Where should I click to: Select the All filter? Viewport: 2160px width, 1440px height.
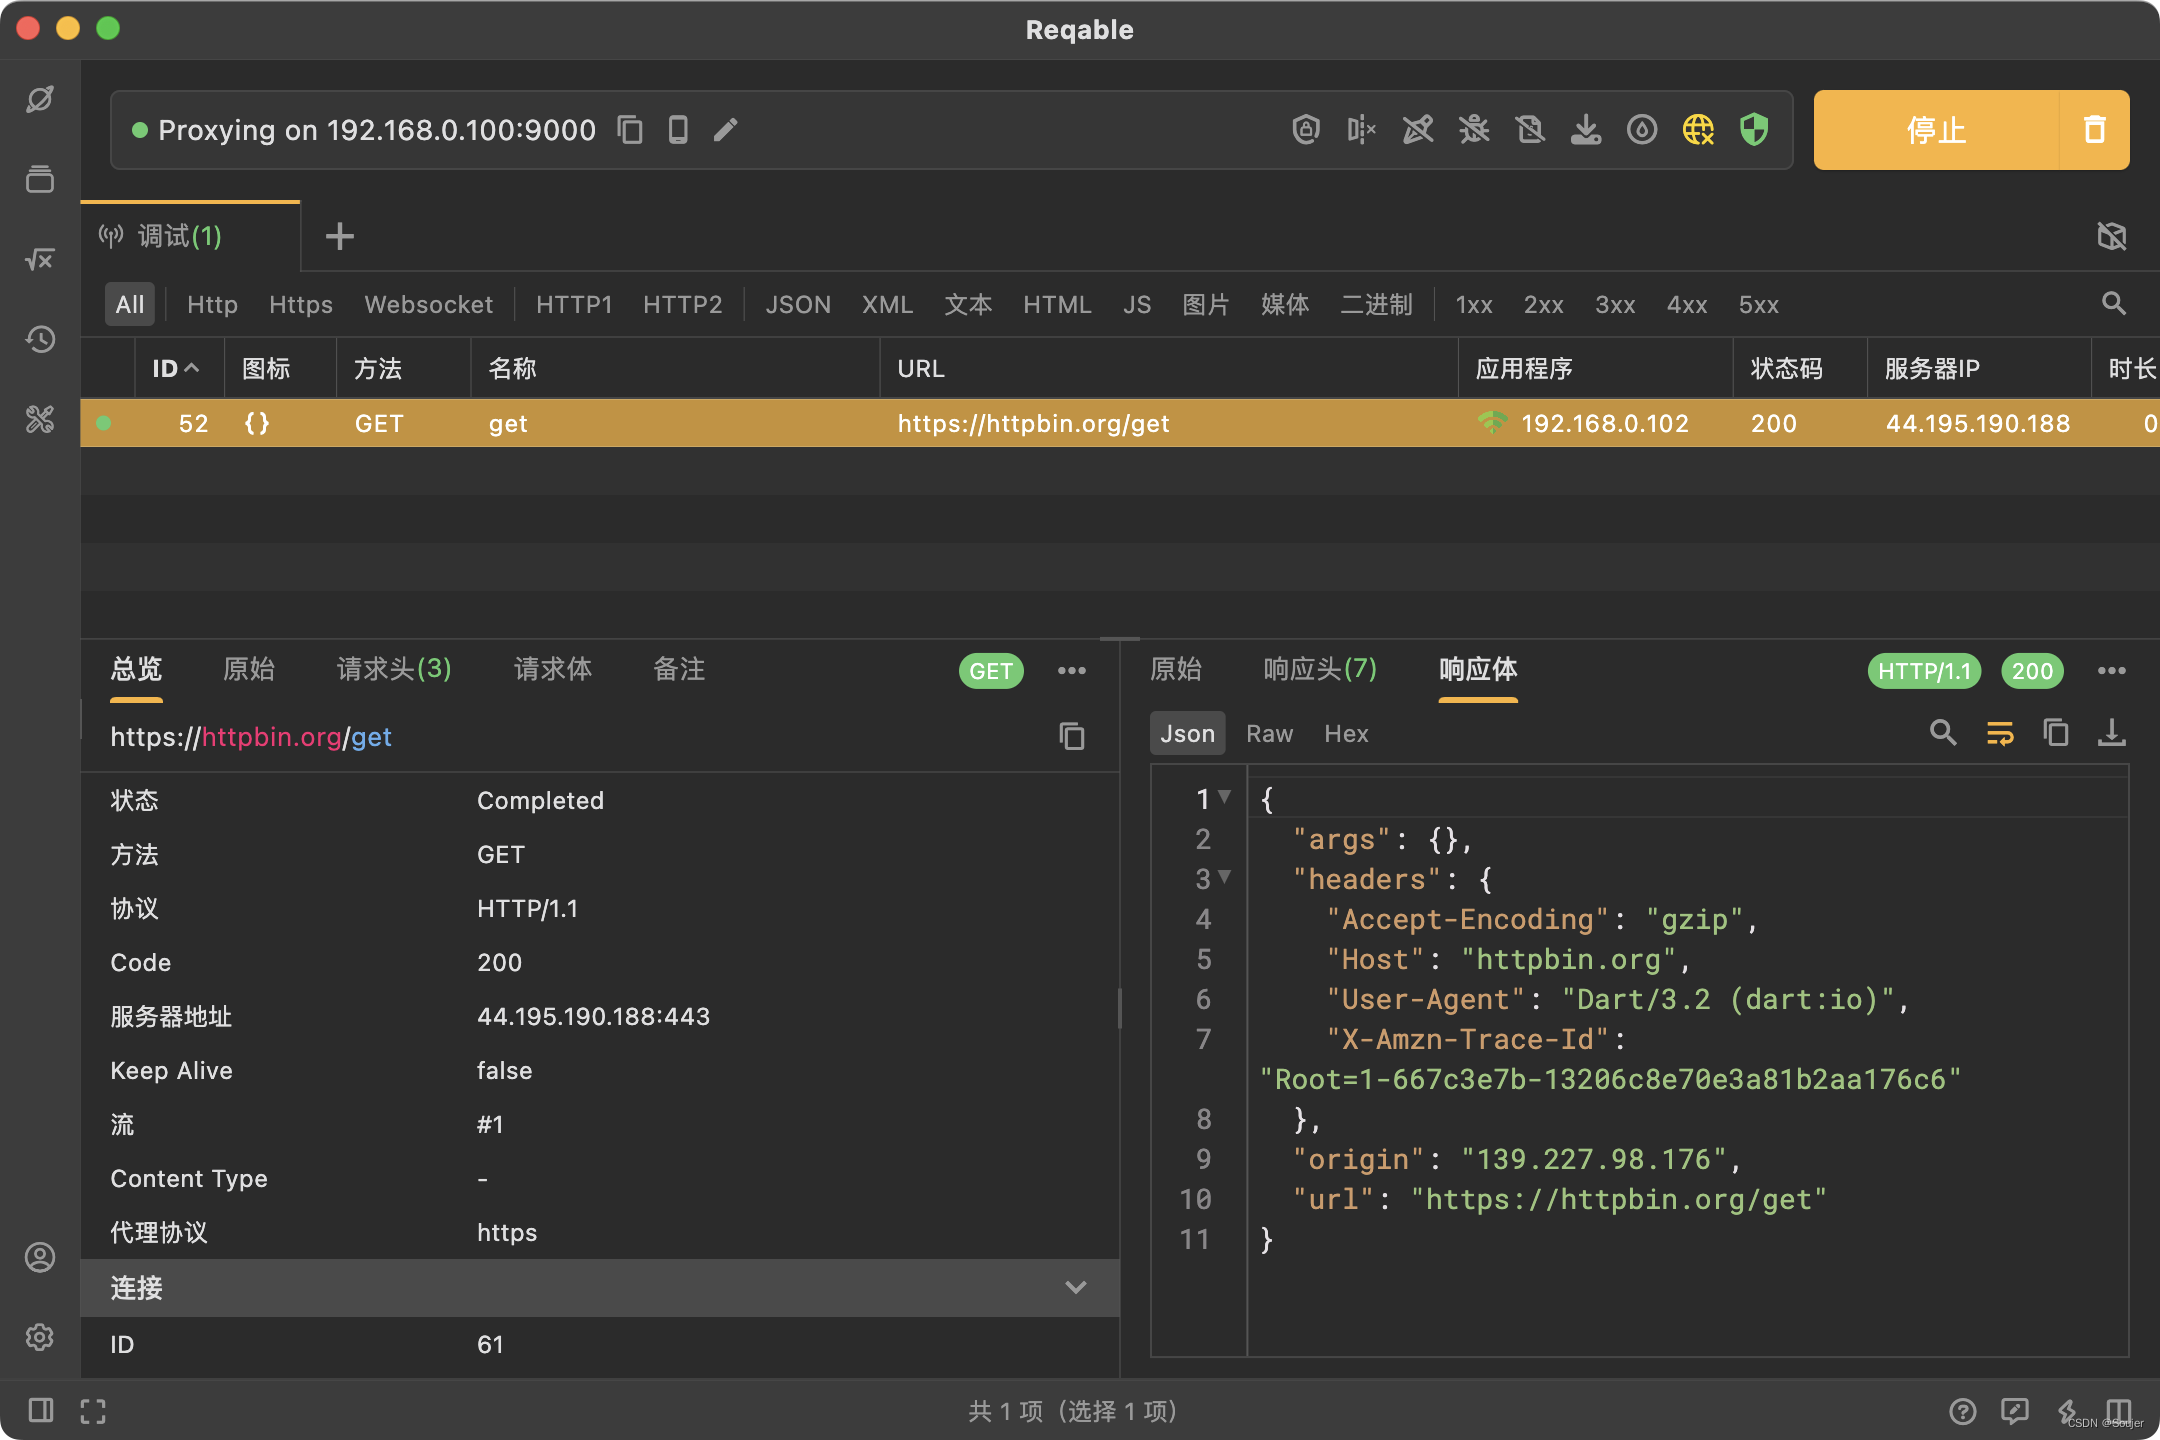pyautogui.click(x=130, y=305)
